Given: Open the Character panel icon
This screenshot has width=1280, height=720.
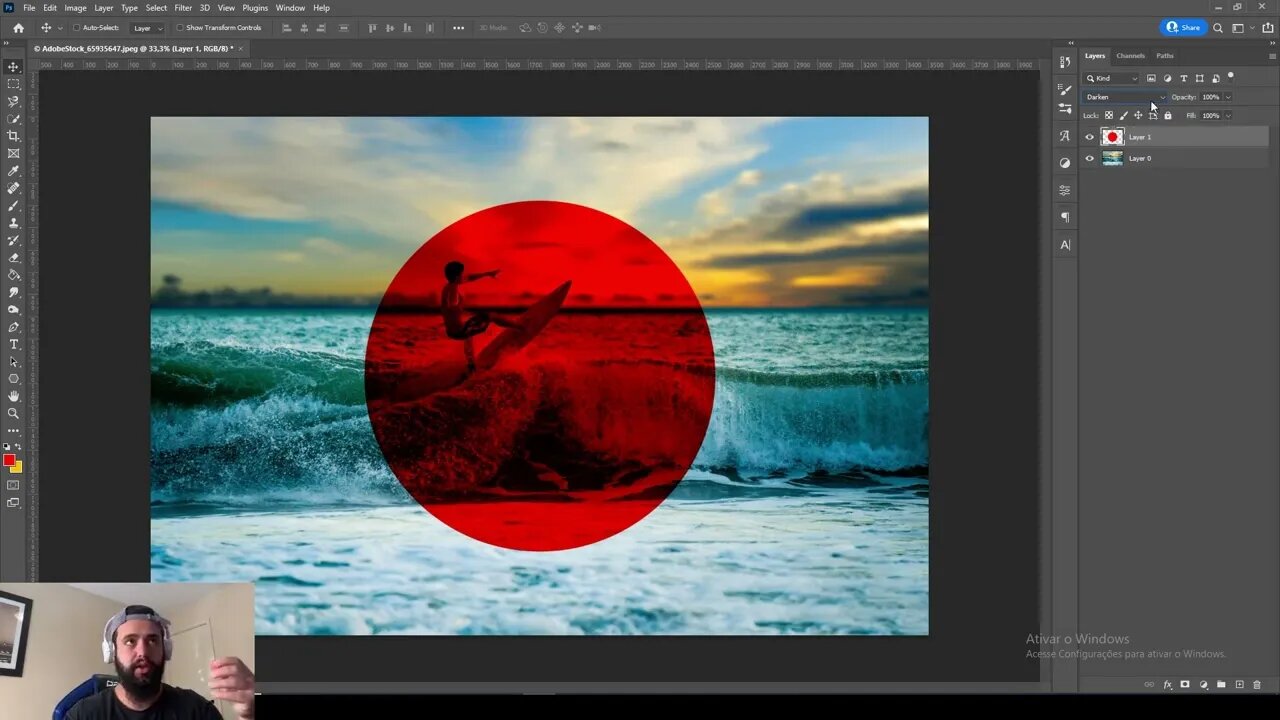Looking at the screenshot, I should (x=1065, y=245).
